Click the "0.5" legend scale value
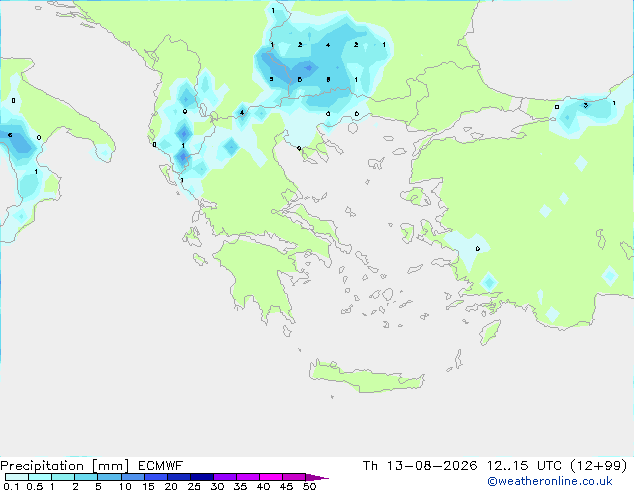 tap(35, 486)
